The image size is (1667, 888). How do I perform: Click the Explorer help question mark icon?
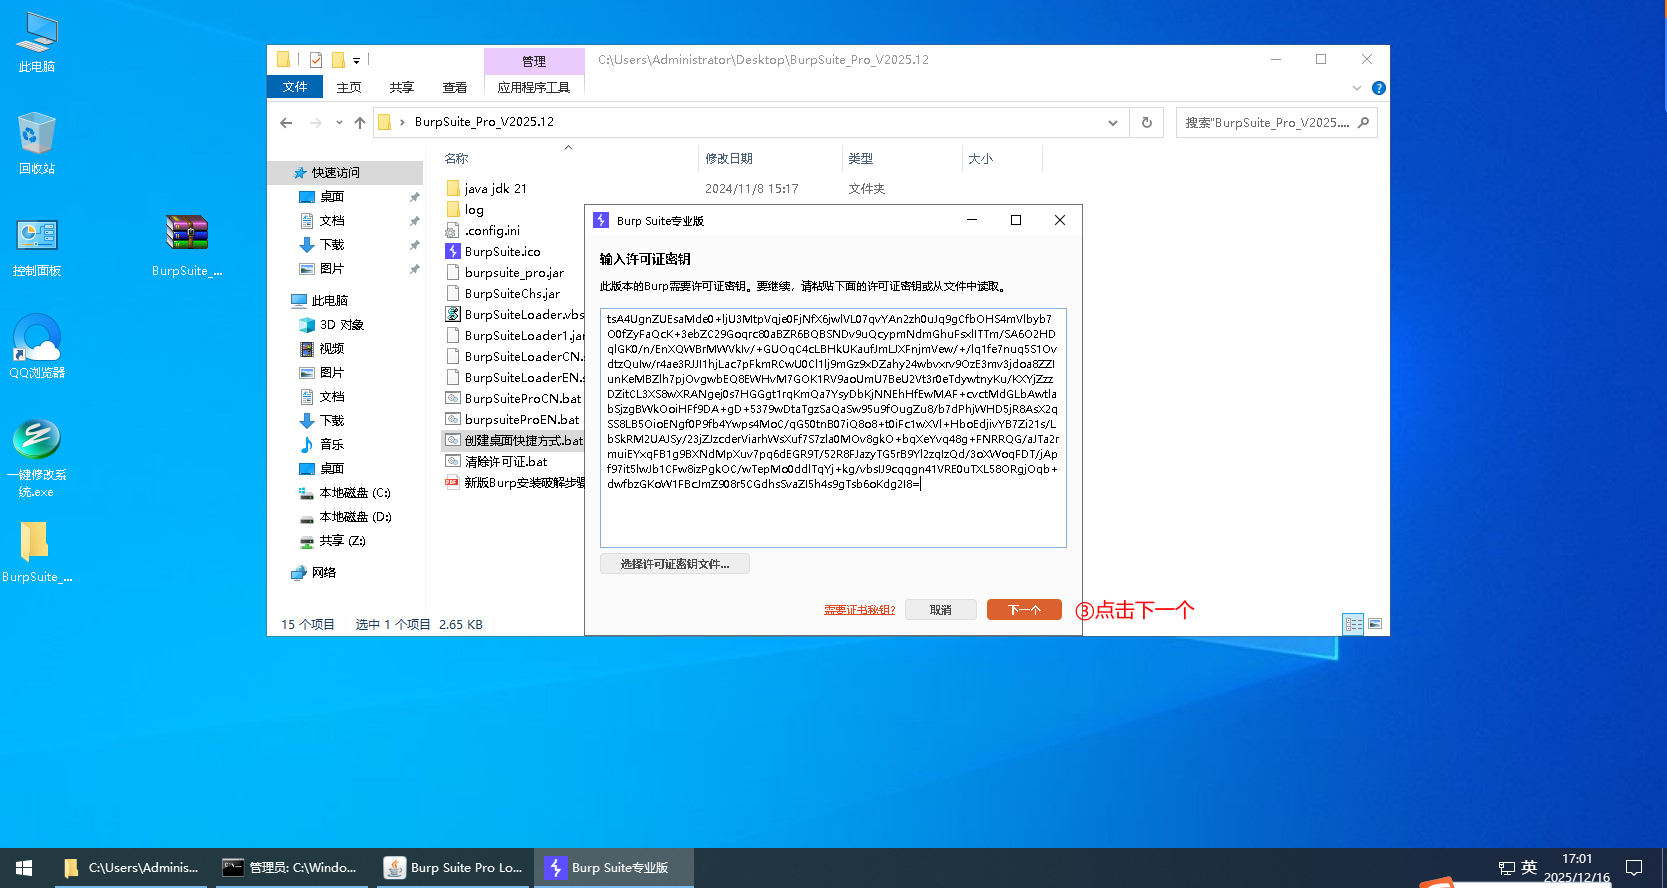pos(1379,88)
